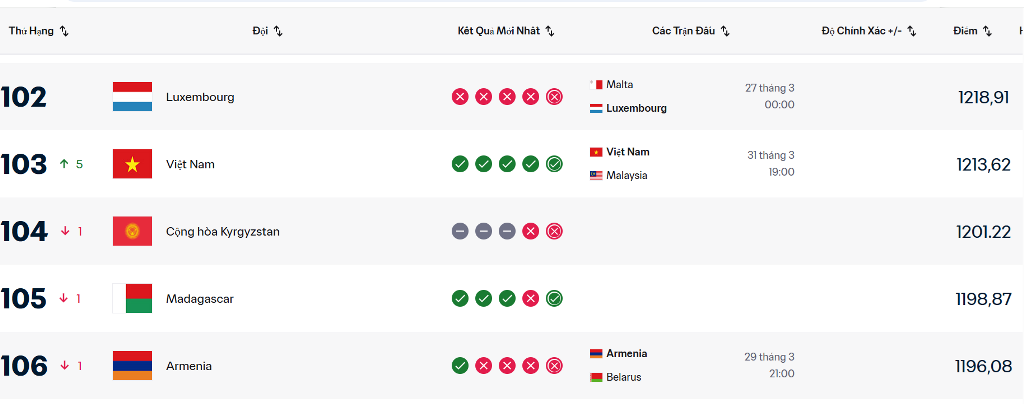1024x404 pixels.
Task: Click the Madagascar flag icon
Action: click(132, 298)
